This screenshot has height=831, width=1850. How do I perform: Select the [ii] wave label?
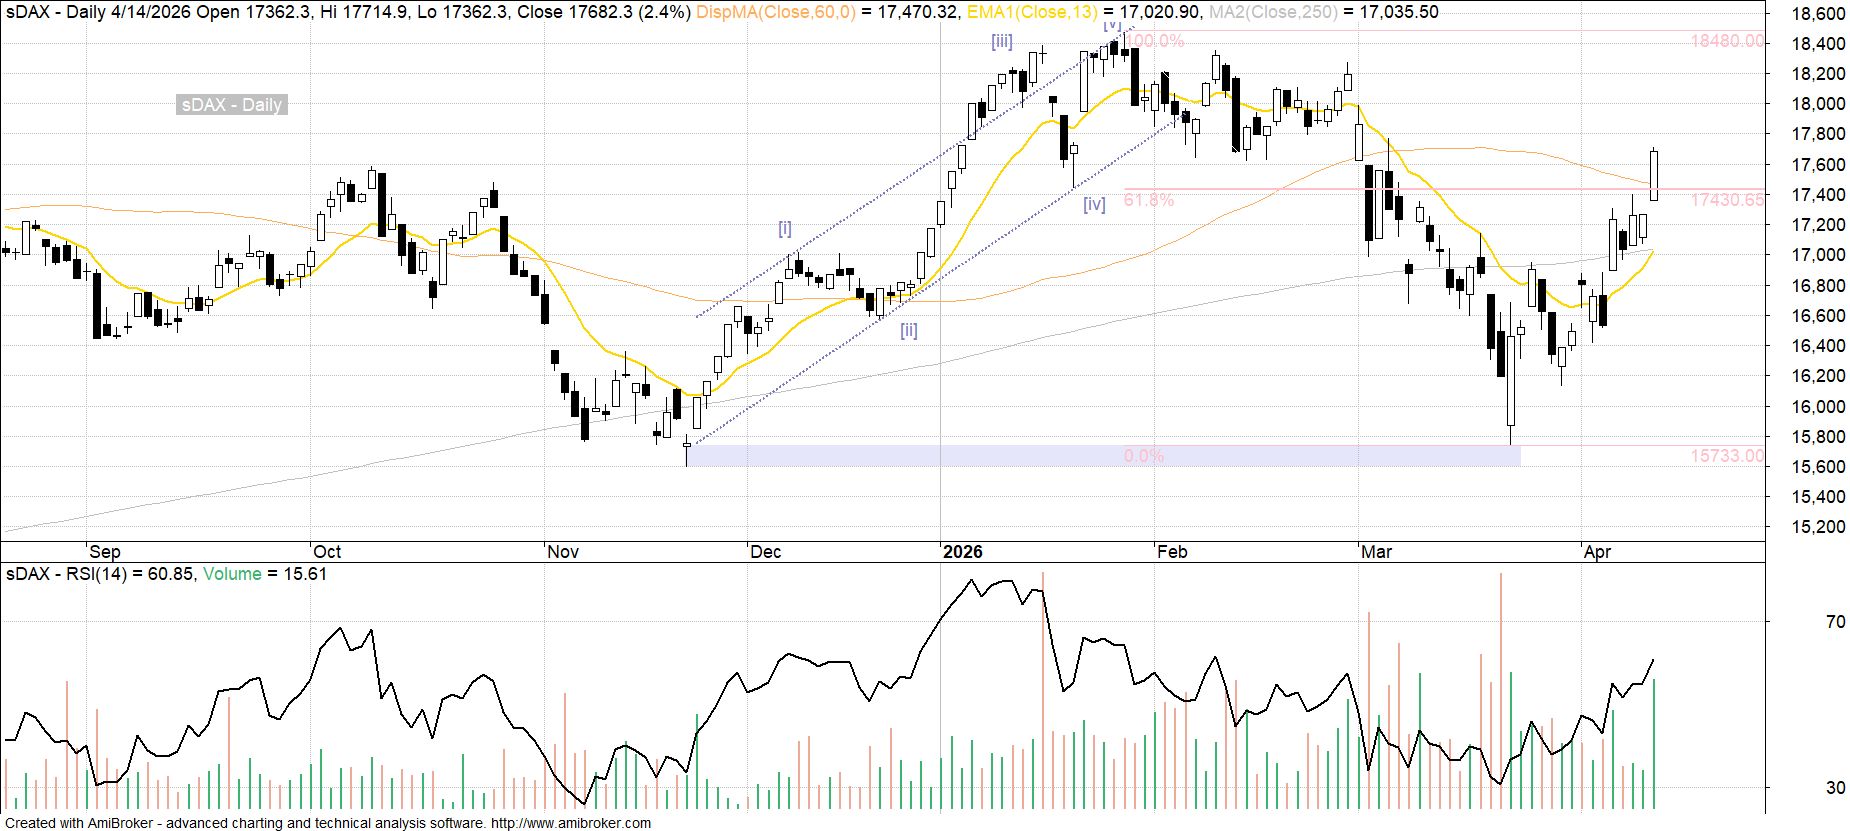908,330
